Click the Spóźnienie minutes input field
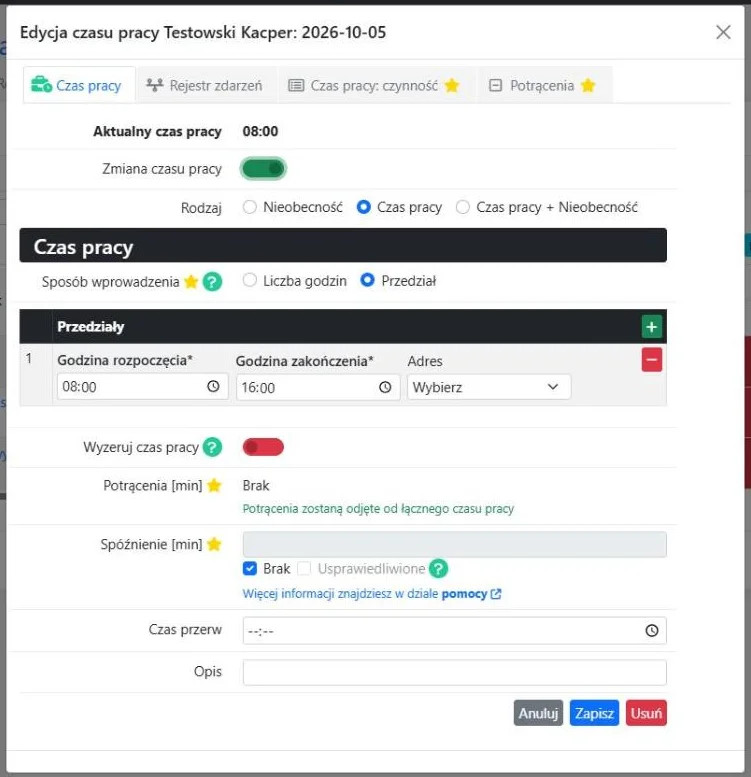The height and width of the screenshot is (777, 751). click(x=454, y=545)
